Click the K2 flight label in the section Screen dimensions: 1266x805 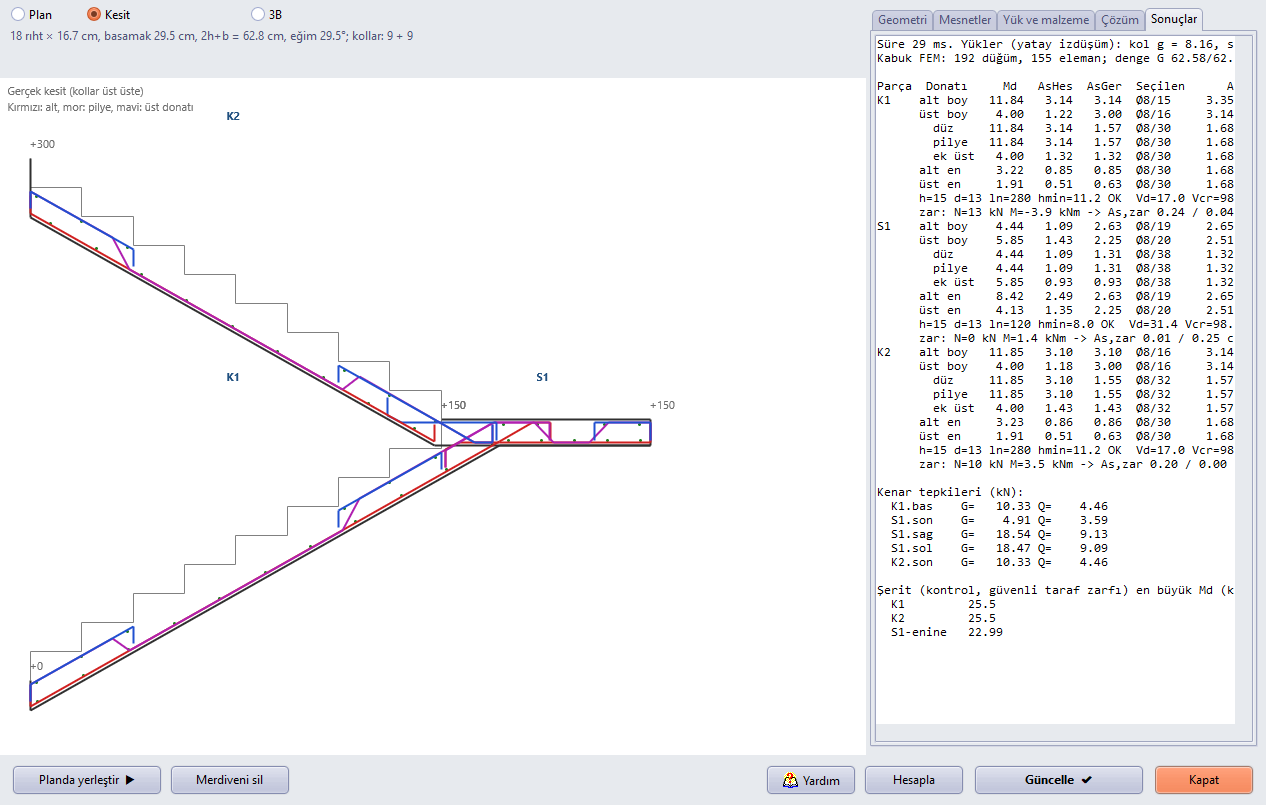point(233,116)
